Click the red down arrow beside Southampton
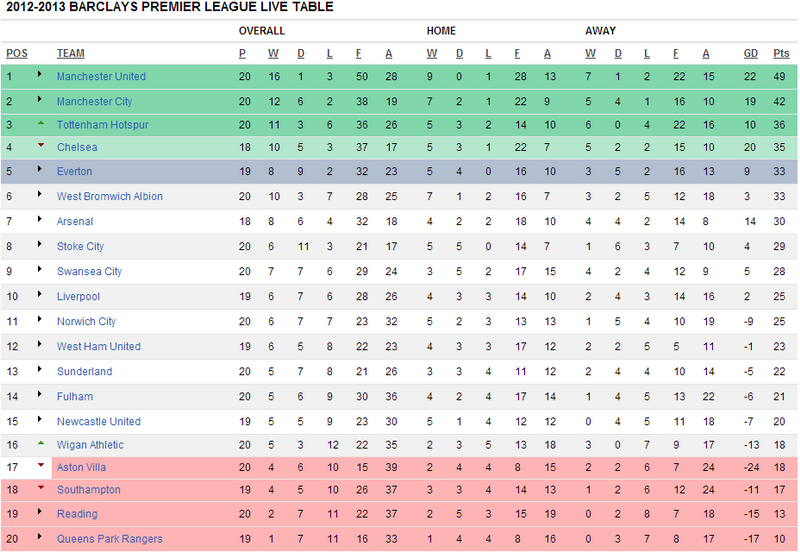800x553 pixels. (x=41, y=488)
